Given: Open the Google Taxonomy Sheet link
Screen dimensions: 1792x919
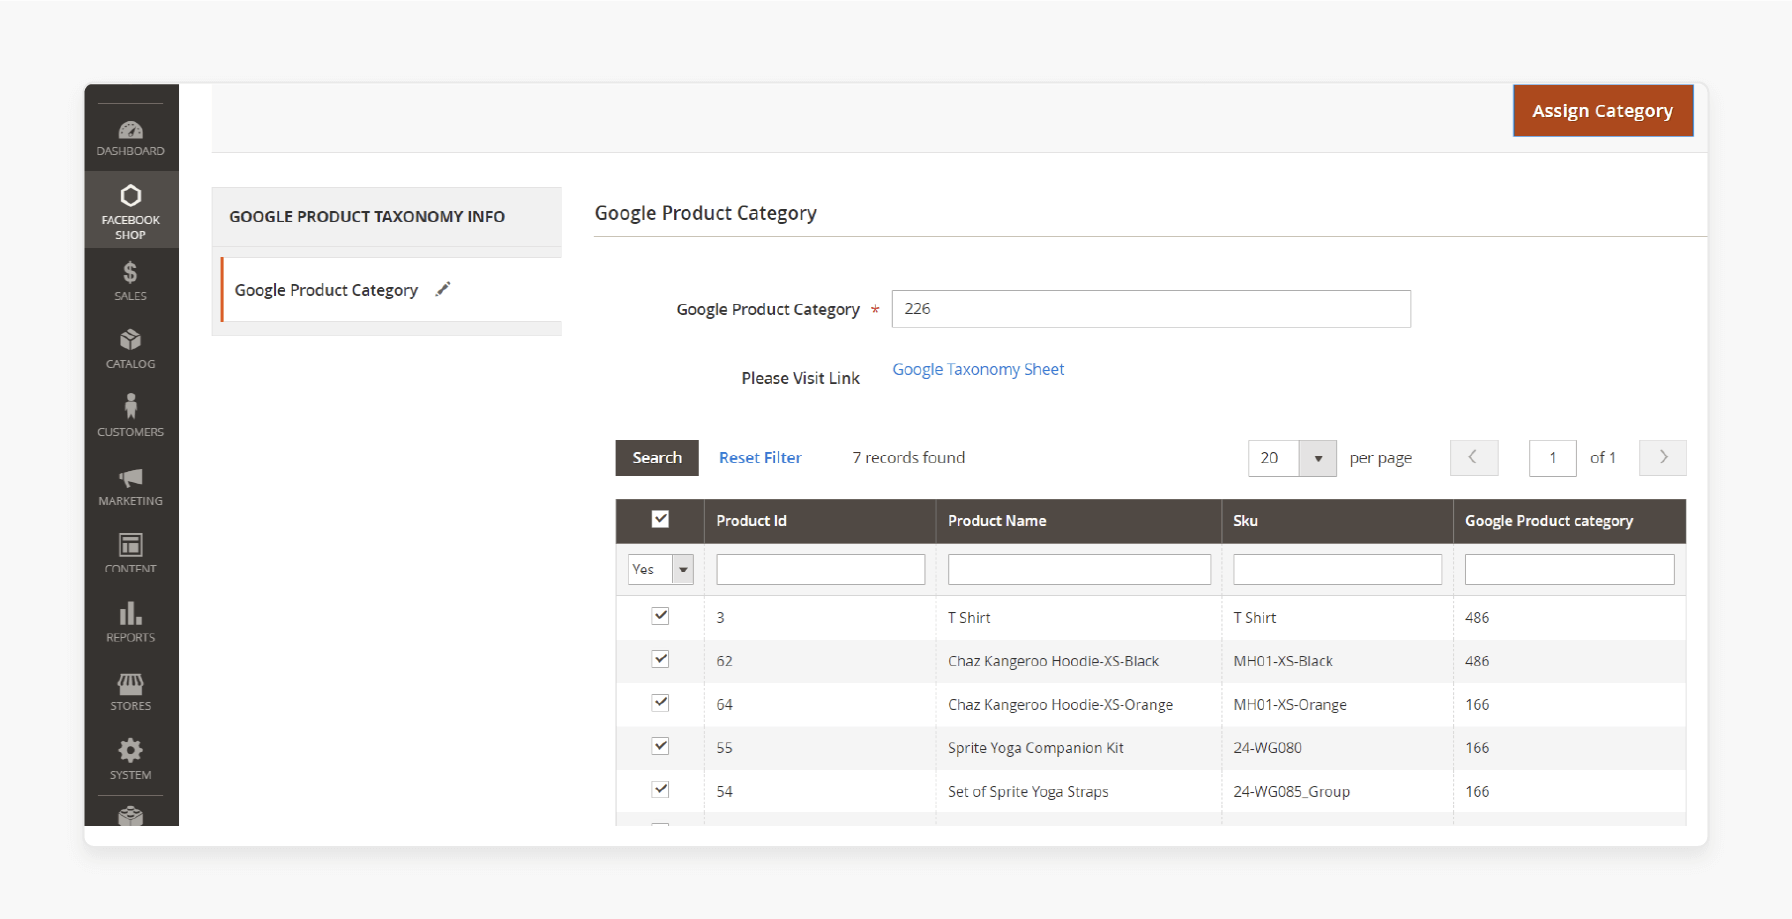Looking at the screenshot, I should pyautogui.click(x=978, y=370).
